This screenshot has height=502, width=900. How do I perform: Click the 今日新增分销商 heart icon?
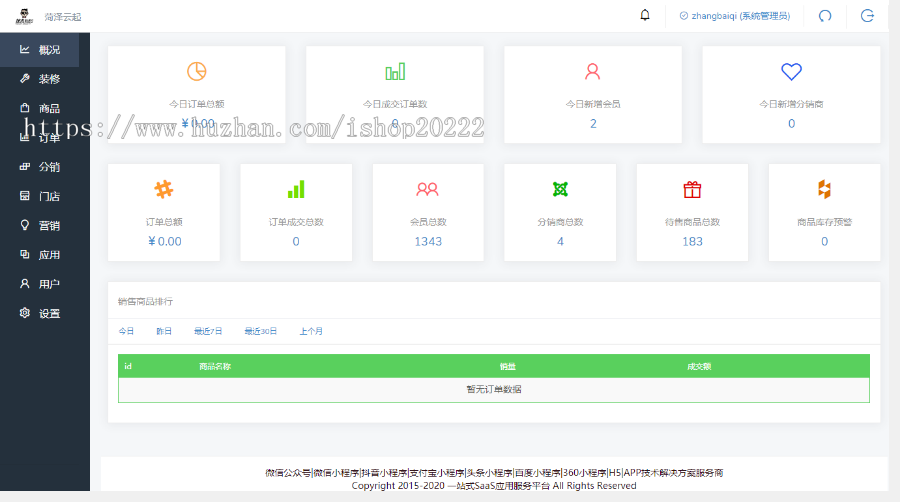click(x=791, y=71)
